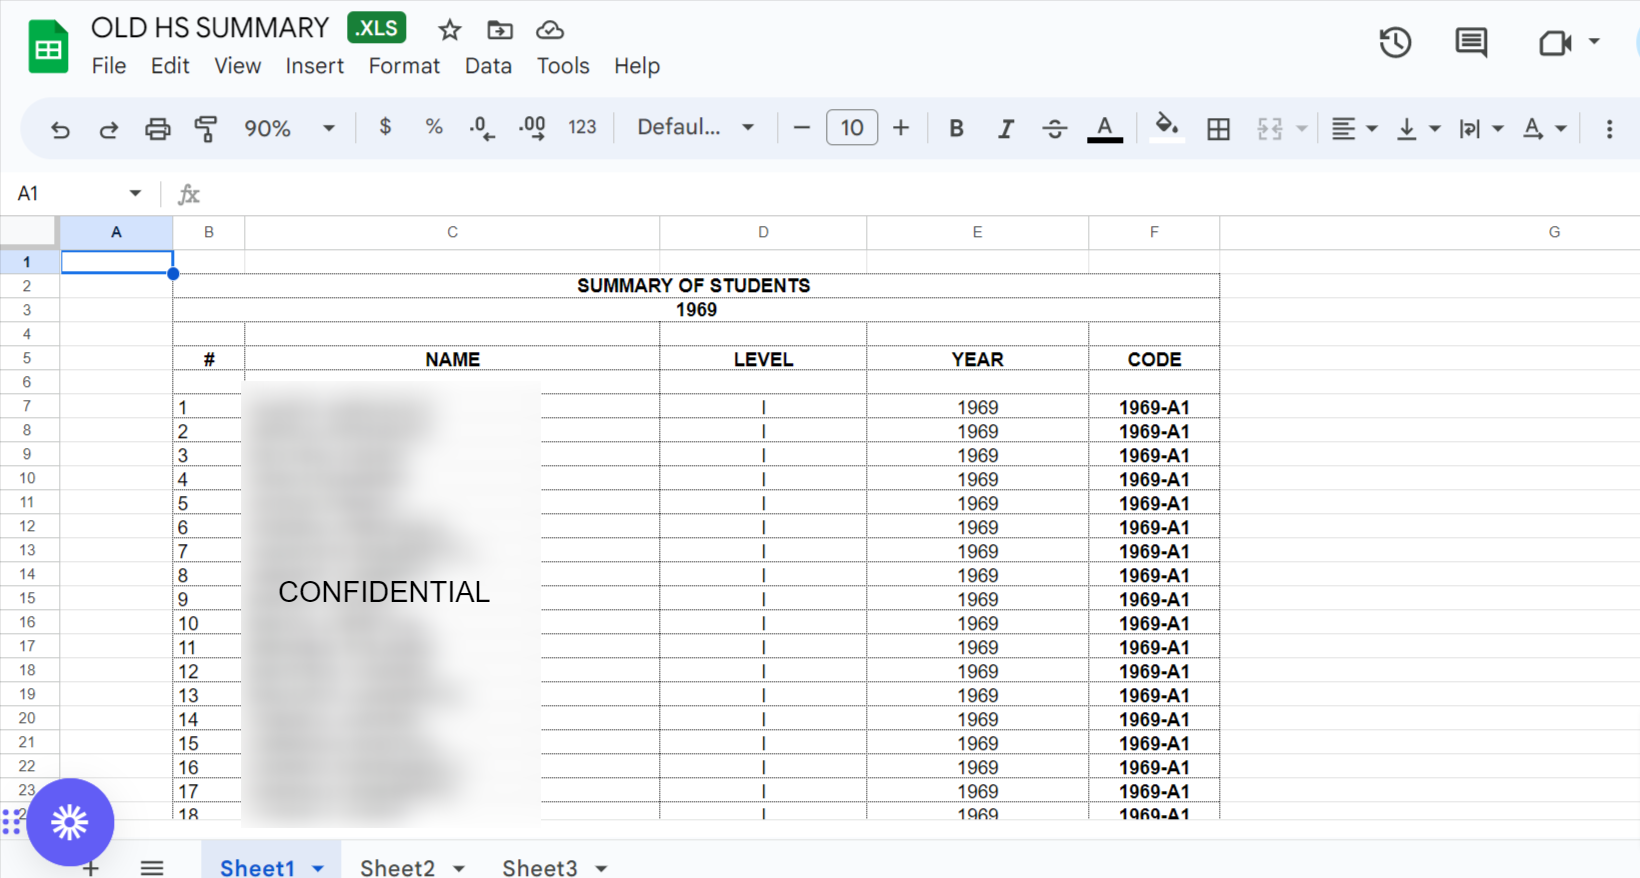
Task: Open the text color picker
Action: [1104, 129]
